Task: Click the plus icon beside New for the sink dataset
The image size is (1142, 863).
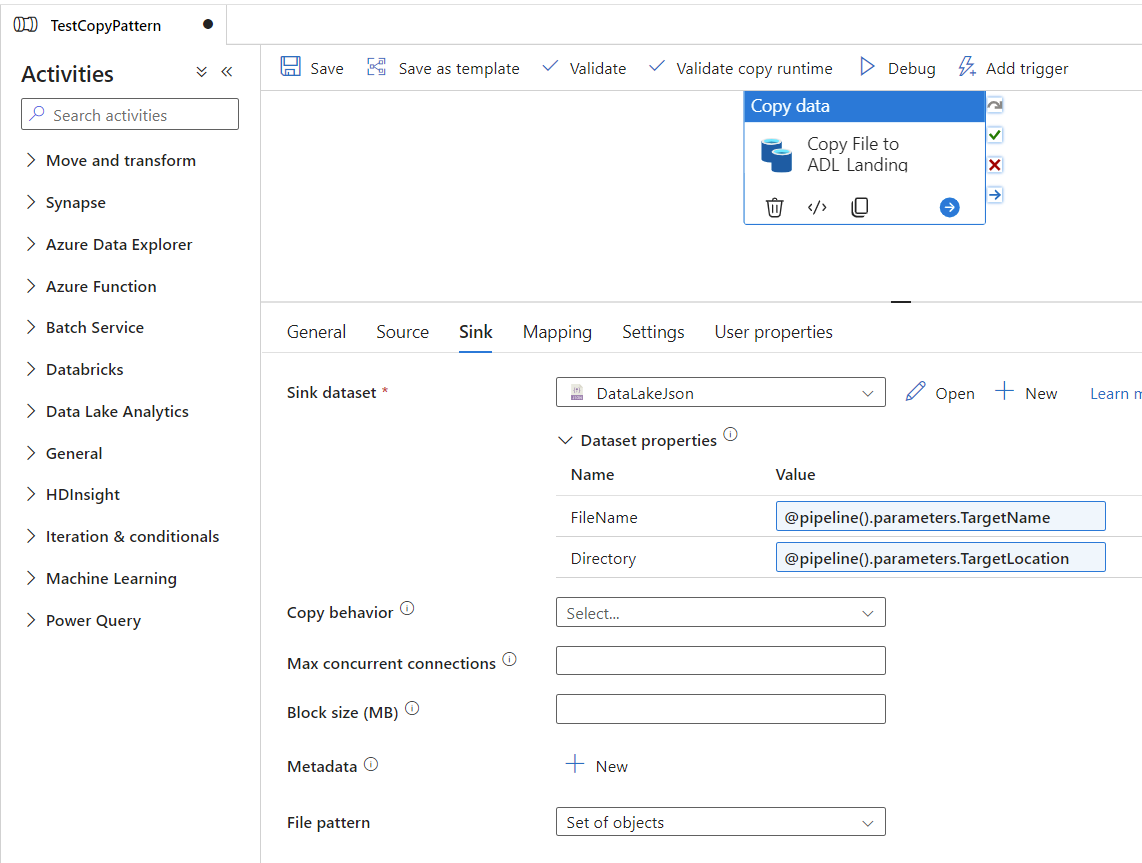Action: click(x=1004, y=391)
